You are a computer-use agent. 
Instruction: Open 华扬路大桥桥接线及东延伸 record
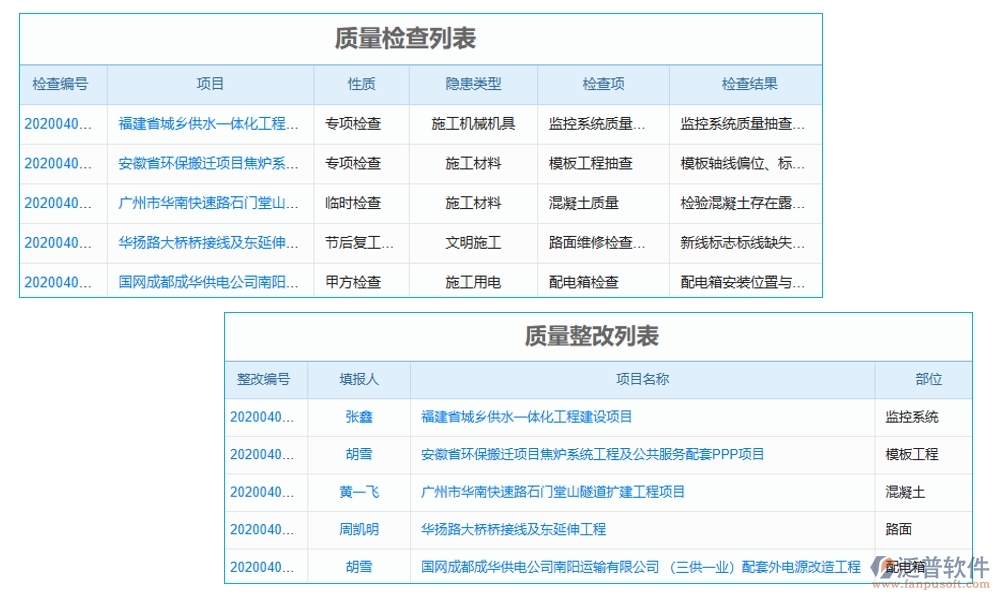(x=208, y=242)
